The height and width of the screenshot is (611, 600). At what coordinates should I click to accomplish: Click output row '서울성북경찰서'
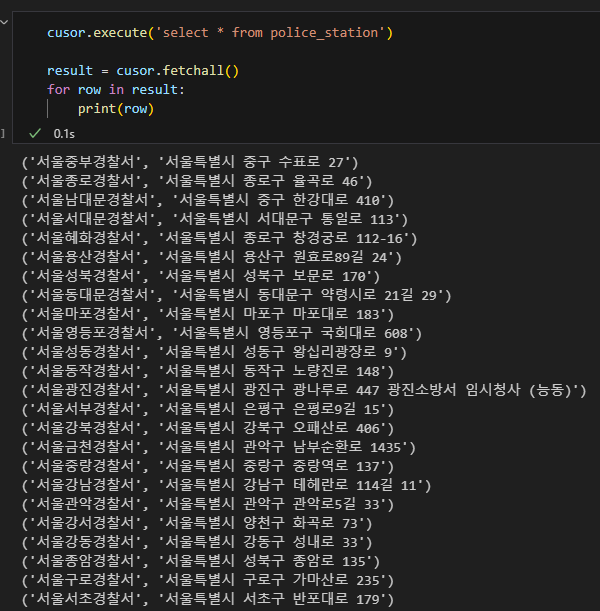click(201, 276)
